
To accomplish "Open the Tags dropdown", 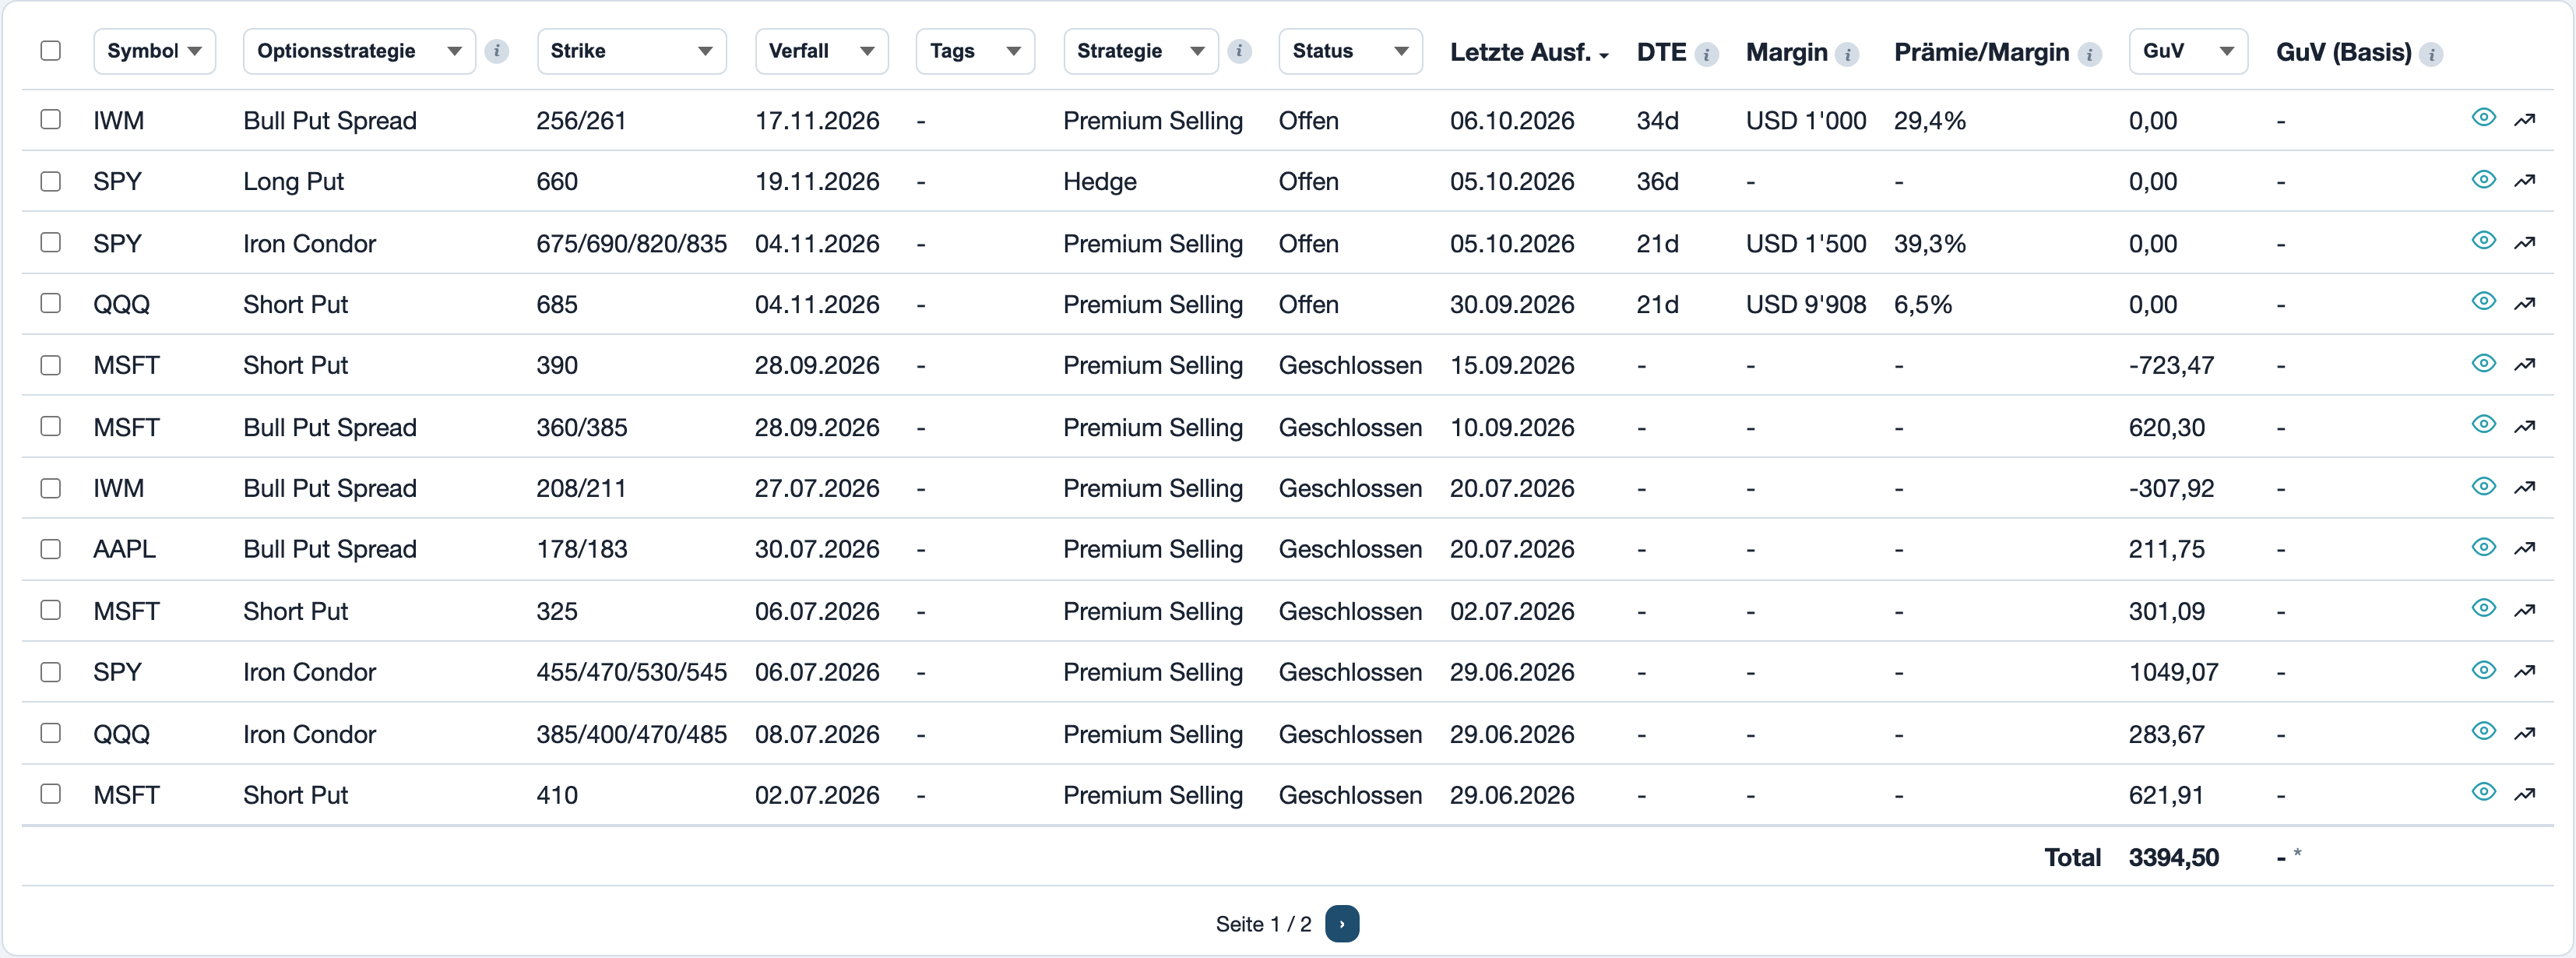I will pyautogui.click(x=975, y=51).
